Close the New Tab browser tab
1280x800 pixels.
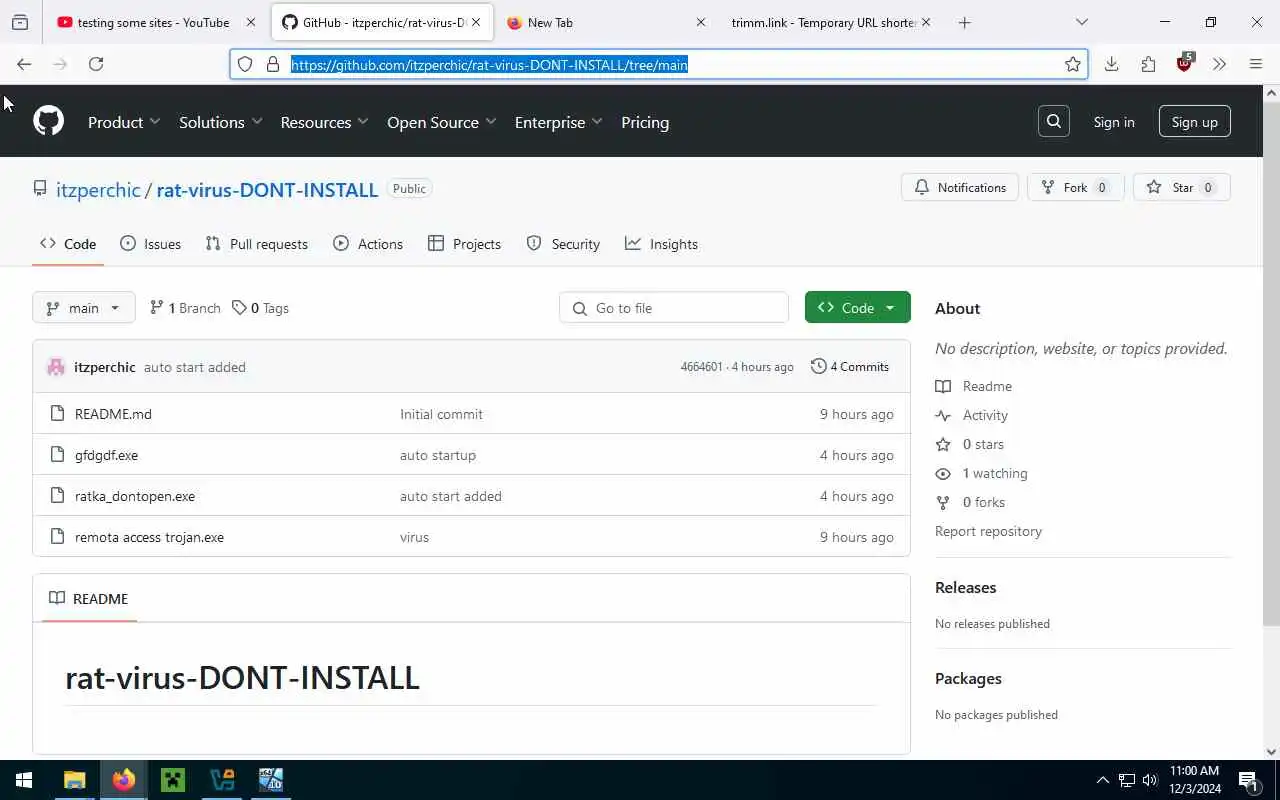click(700, 22)
